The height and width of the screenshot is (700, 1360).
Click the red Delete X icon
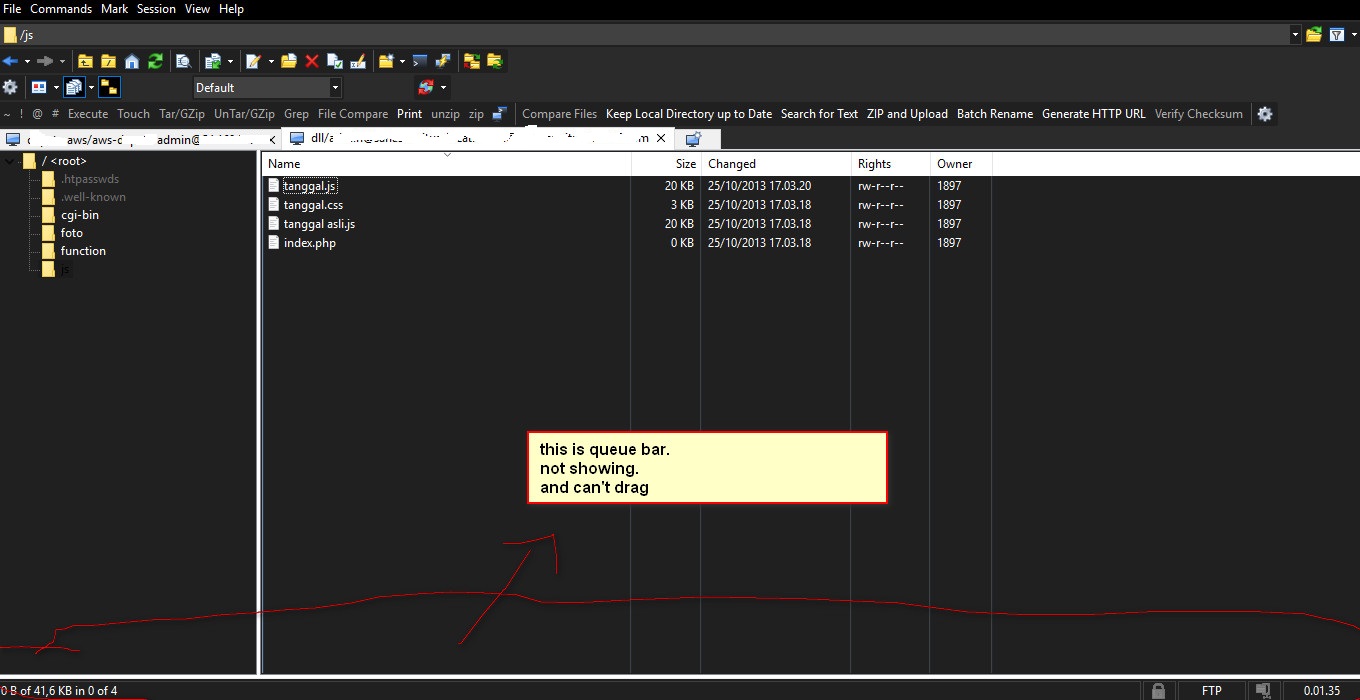pos(312,61)
